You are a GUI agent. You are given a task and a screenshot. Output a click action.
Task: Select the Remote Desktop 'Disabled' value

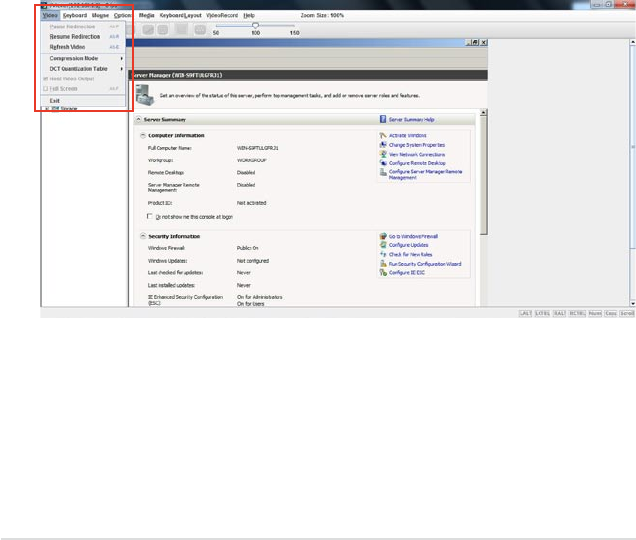tap(246, 172)
